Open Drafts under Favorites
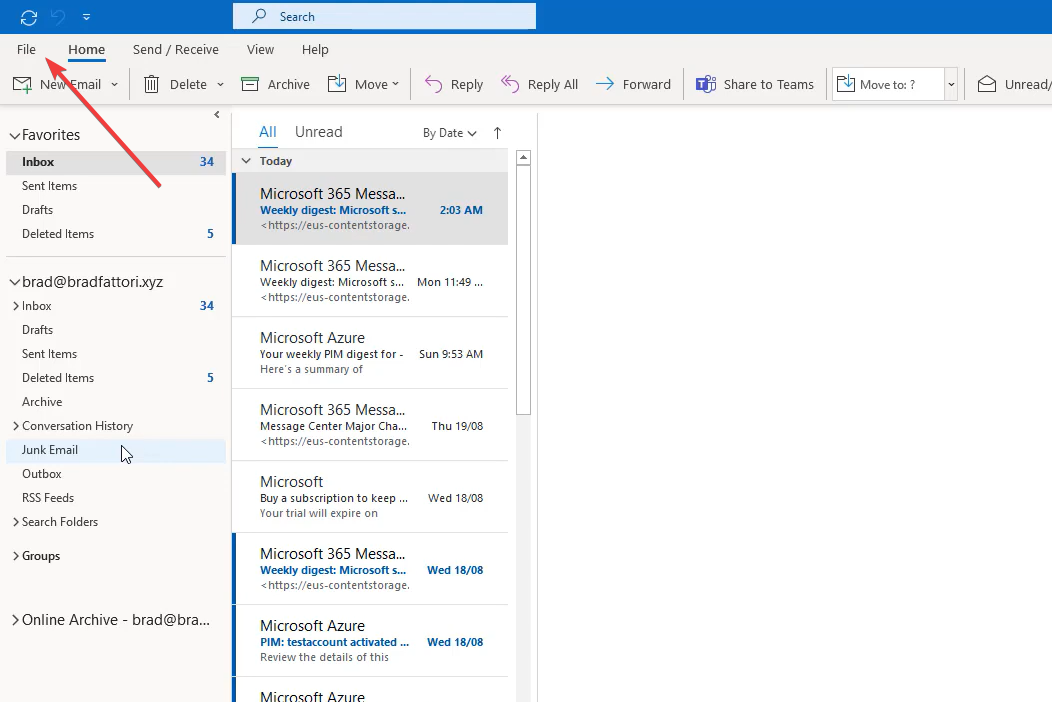This screenshot has width=1052, height=702. [x=116, y=210]
